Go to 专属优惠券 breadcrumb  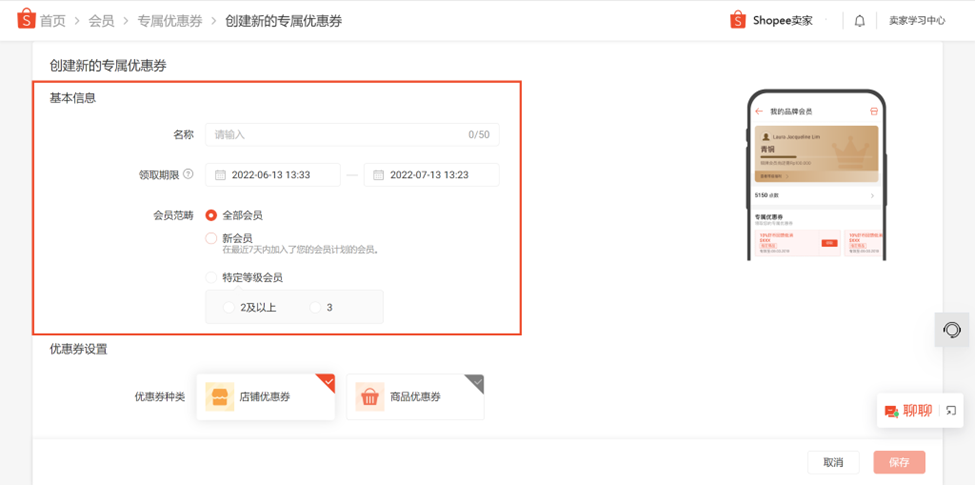[170, 21]
